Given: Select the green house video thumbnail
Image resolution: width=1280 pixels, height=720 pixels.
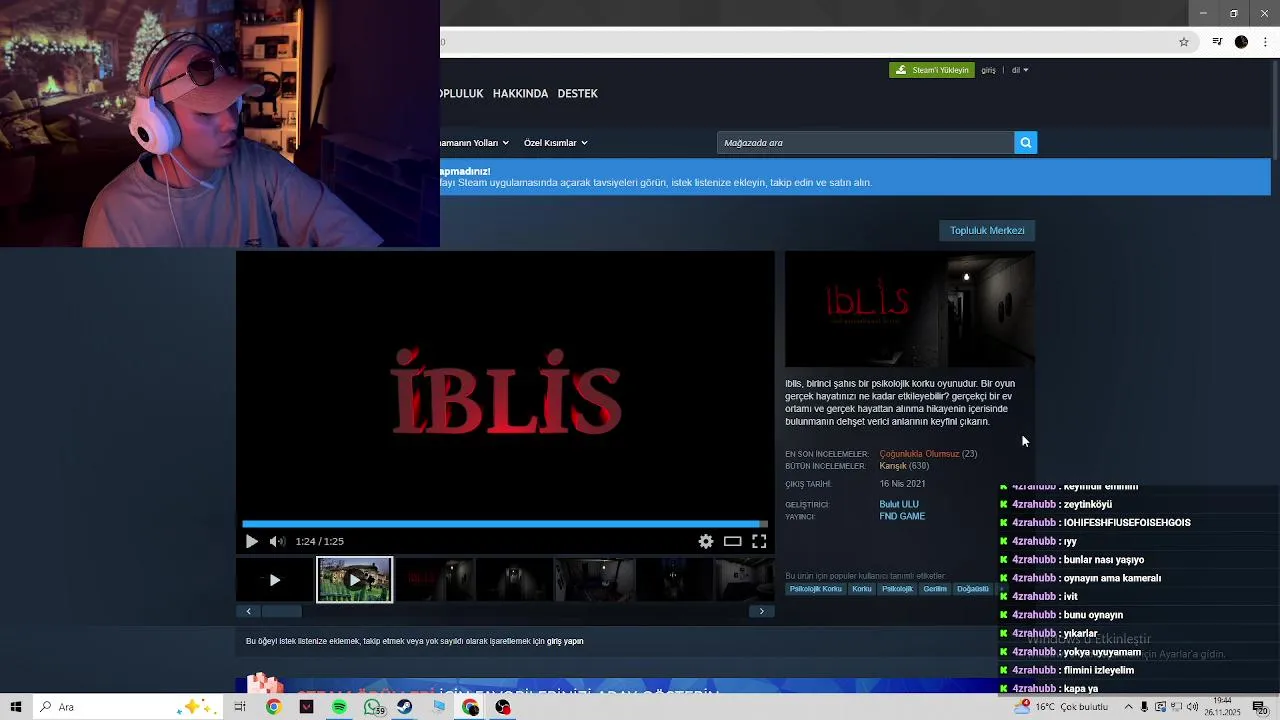Looking at the screenshot, I should pos(355,580).
